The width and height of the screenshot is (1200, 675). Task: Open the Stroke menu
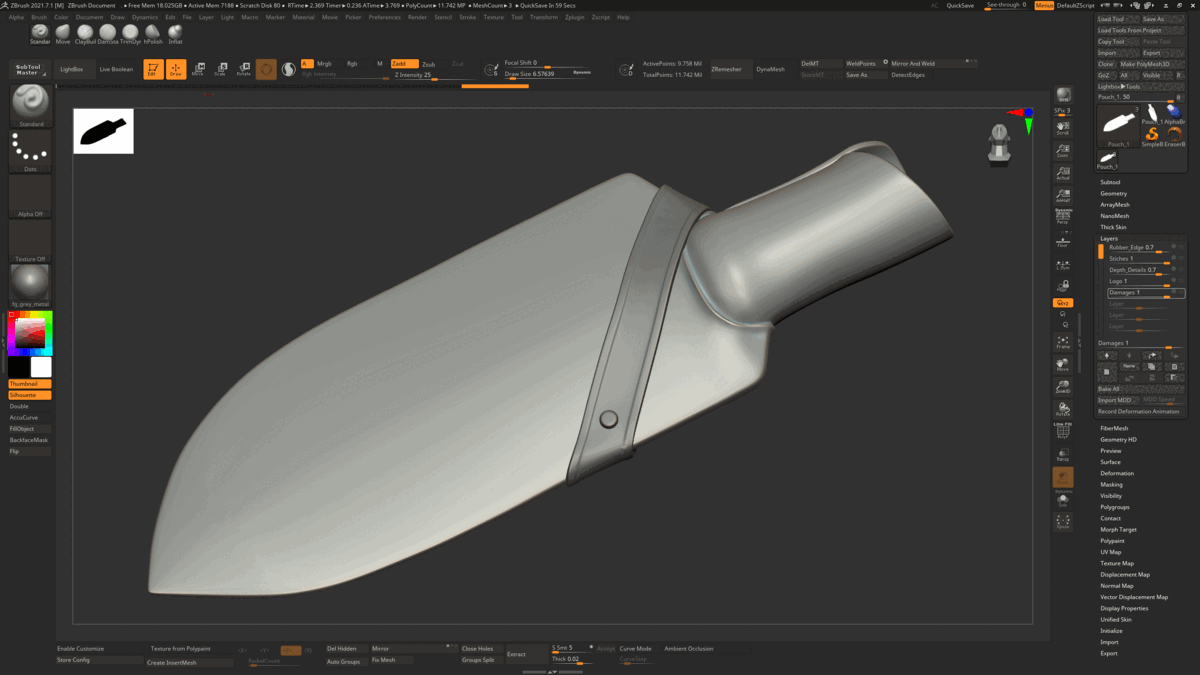pos(468,17)
